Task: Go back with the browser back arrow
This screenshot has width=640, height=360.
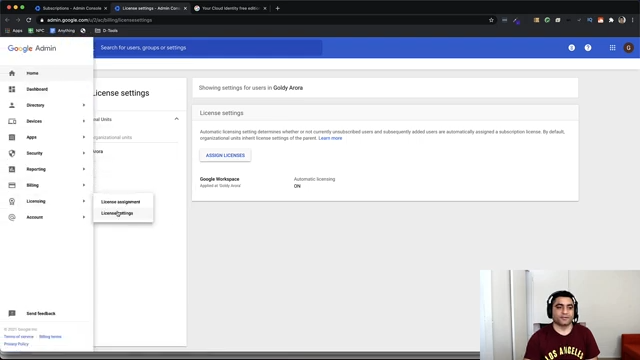Action: (7, 20)
